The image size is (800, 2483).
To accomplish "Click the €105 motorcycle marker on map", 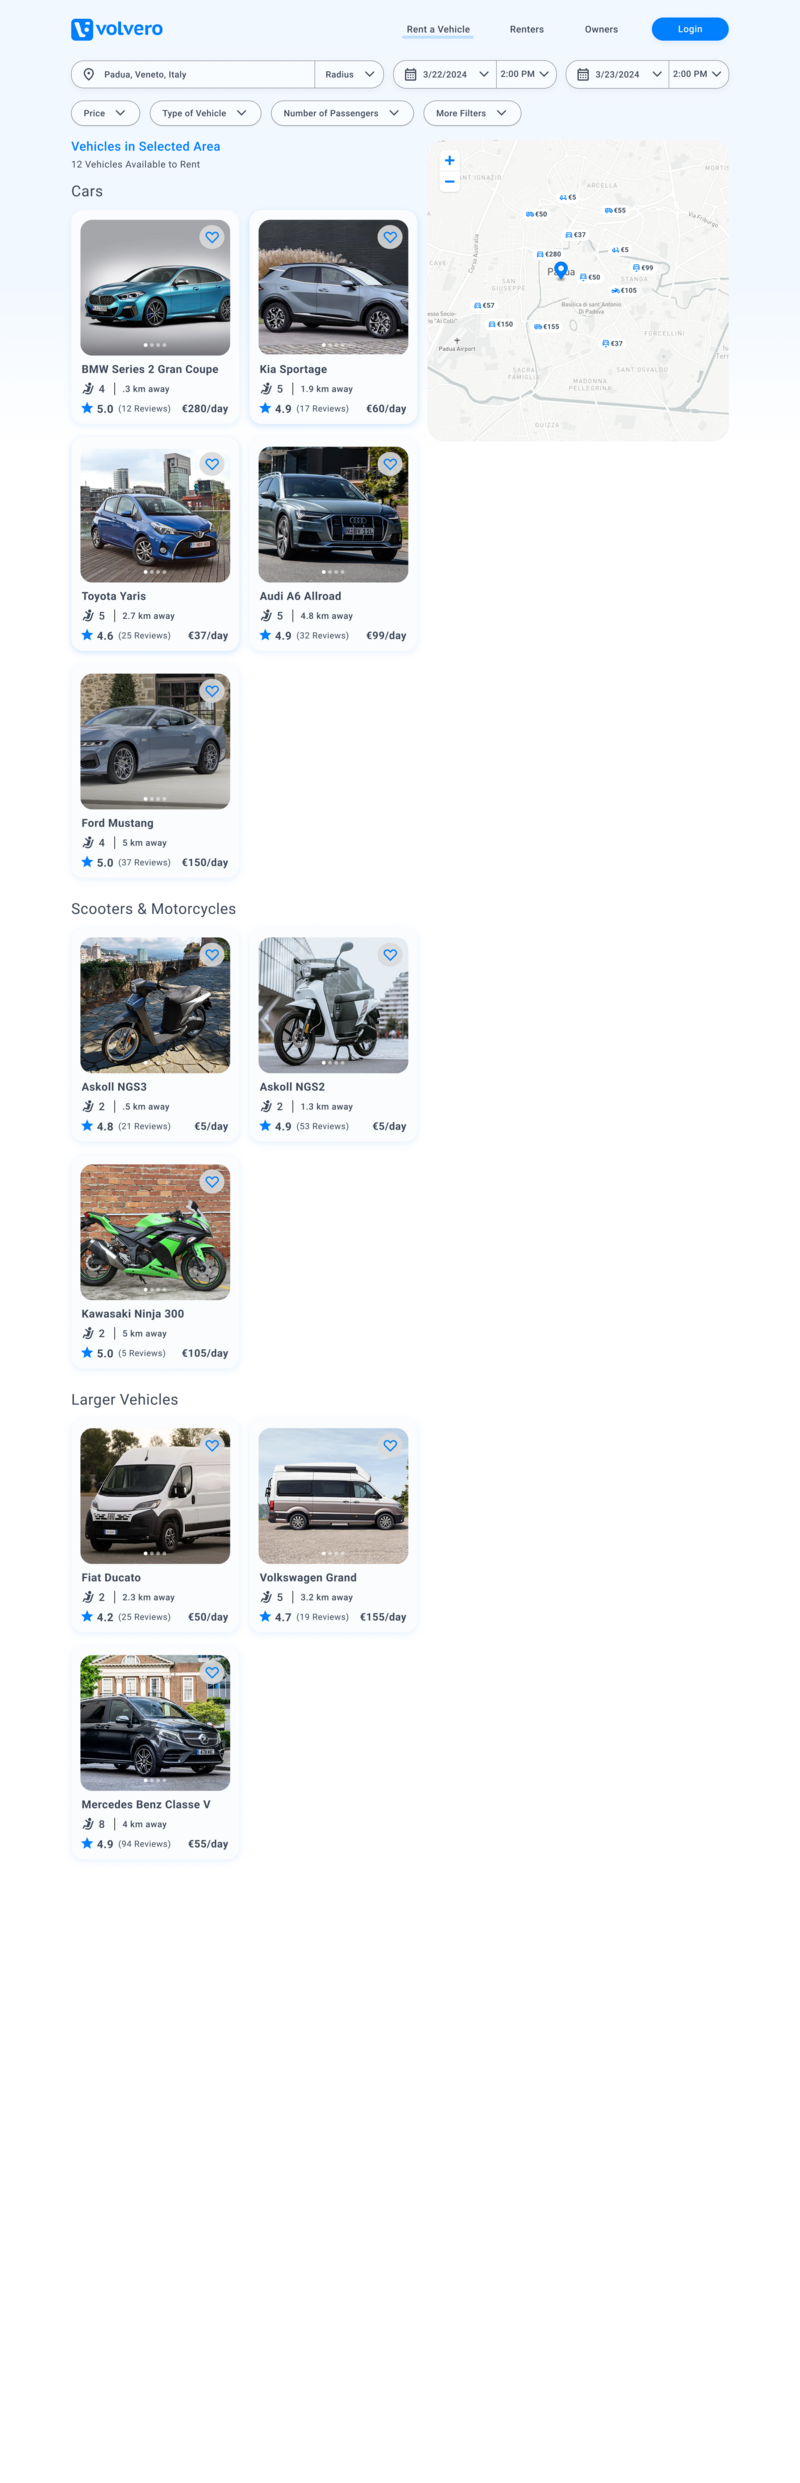I will 624,290.
